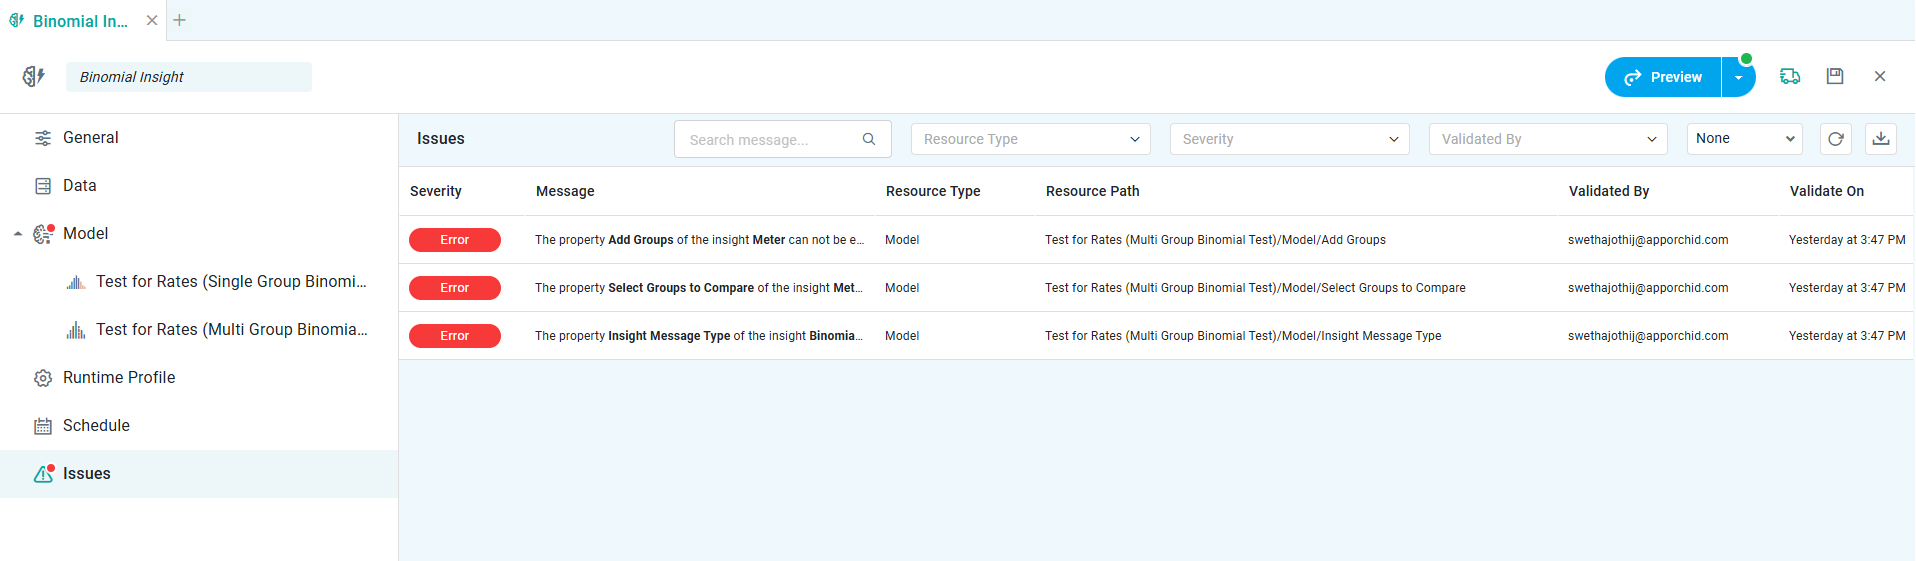Click the Preview button
The image size is (1916, 561).
pos(1663,77)
